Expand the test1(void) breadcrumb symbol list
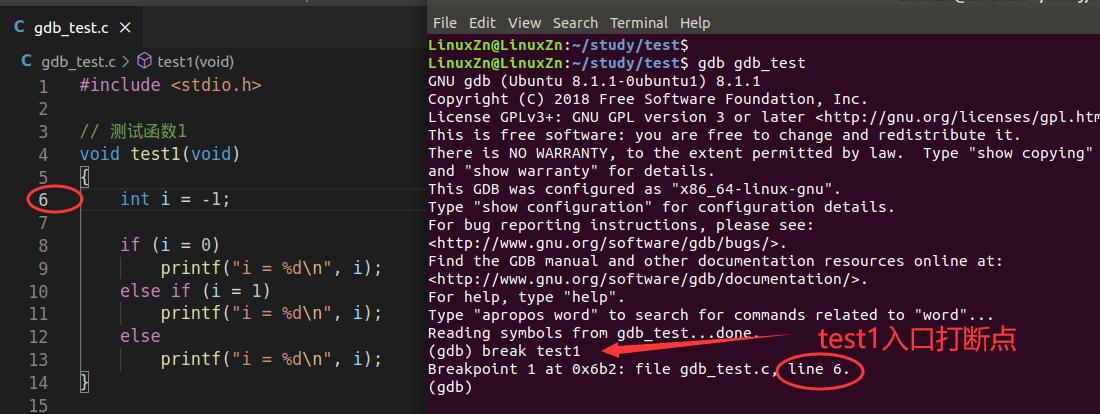The image size is (1100, 414). point(195,61)
